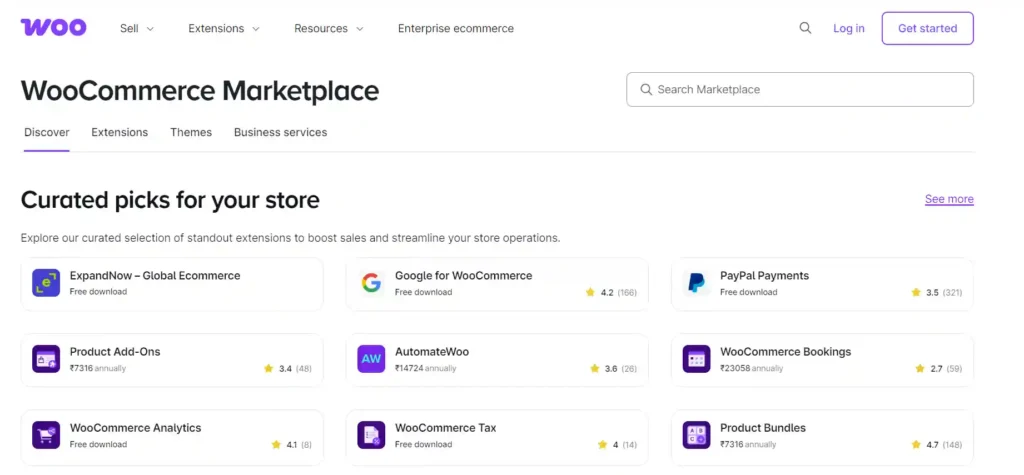Switch to the Business services tab
The height and width of the screenshot is (475, 1024).
(x=280, y=133)
